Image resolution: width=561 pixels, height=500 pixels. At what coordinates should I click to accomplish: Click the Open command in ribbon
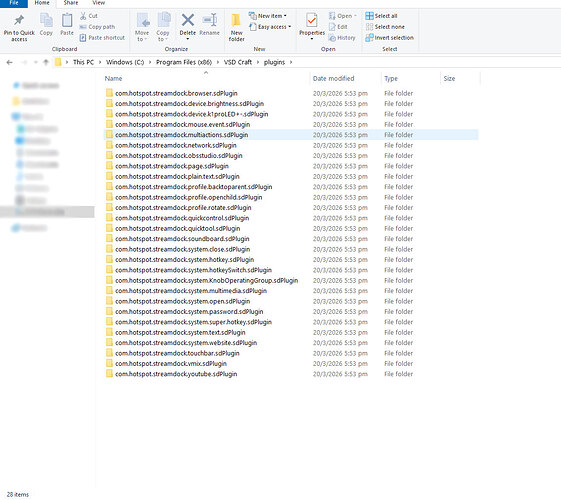[342, 16]
